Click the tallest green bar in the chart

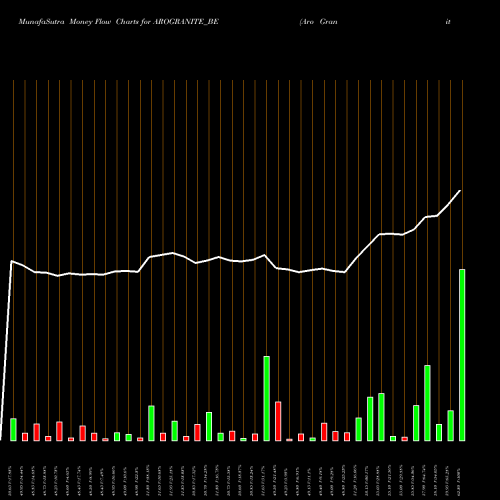pos(462,355)
